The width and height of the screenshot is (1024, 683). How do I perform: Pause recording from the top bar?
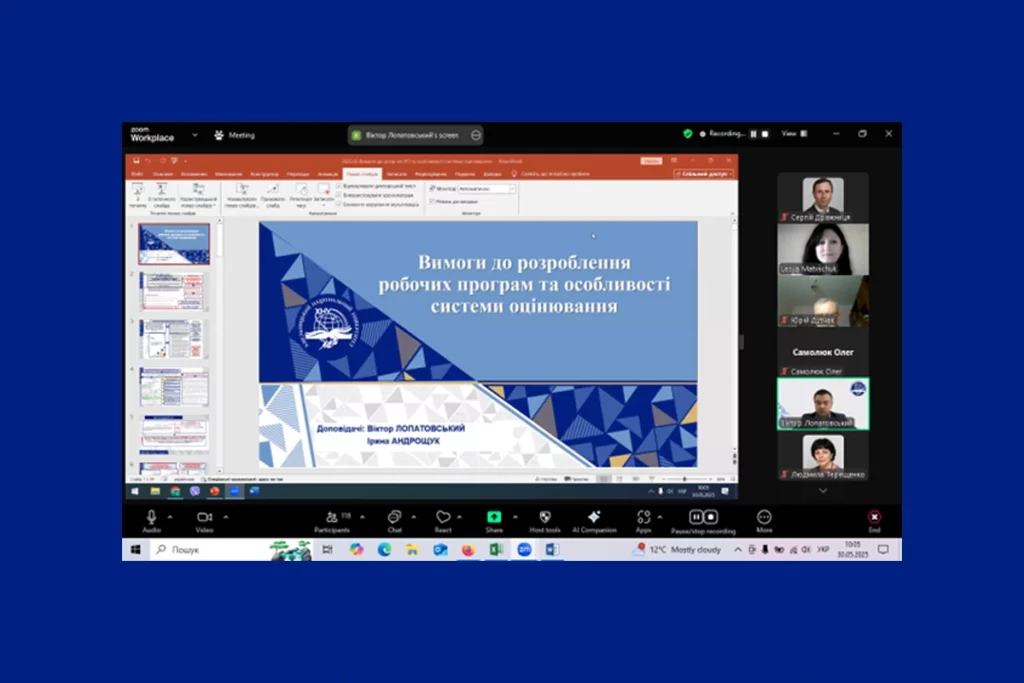click(753, 134)
